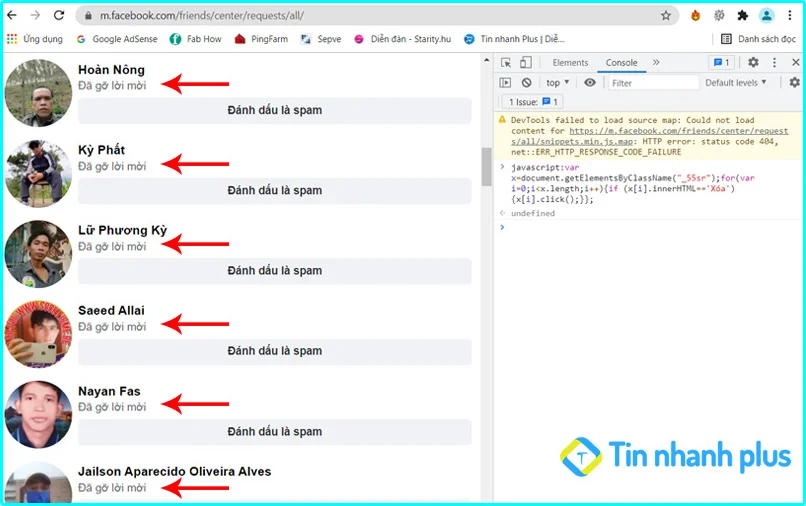Switch to the Elements tab
Image resolution: width=806 pixels, height=506 pixels.
coord(570,63)
